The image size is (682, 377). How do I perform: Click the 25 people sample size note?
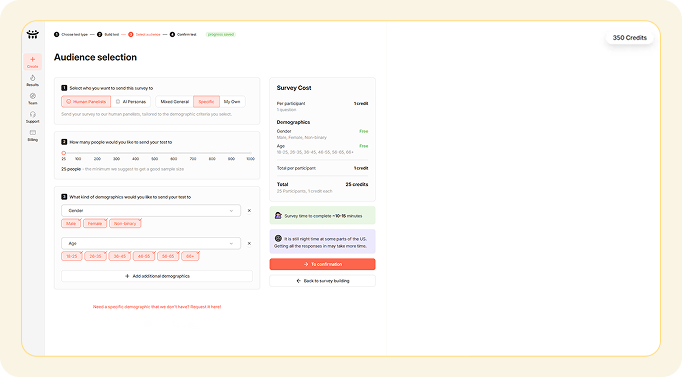point(123,169)
